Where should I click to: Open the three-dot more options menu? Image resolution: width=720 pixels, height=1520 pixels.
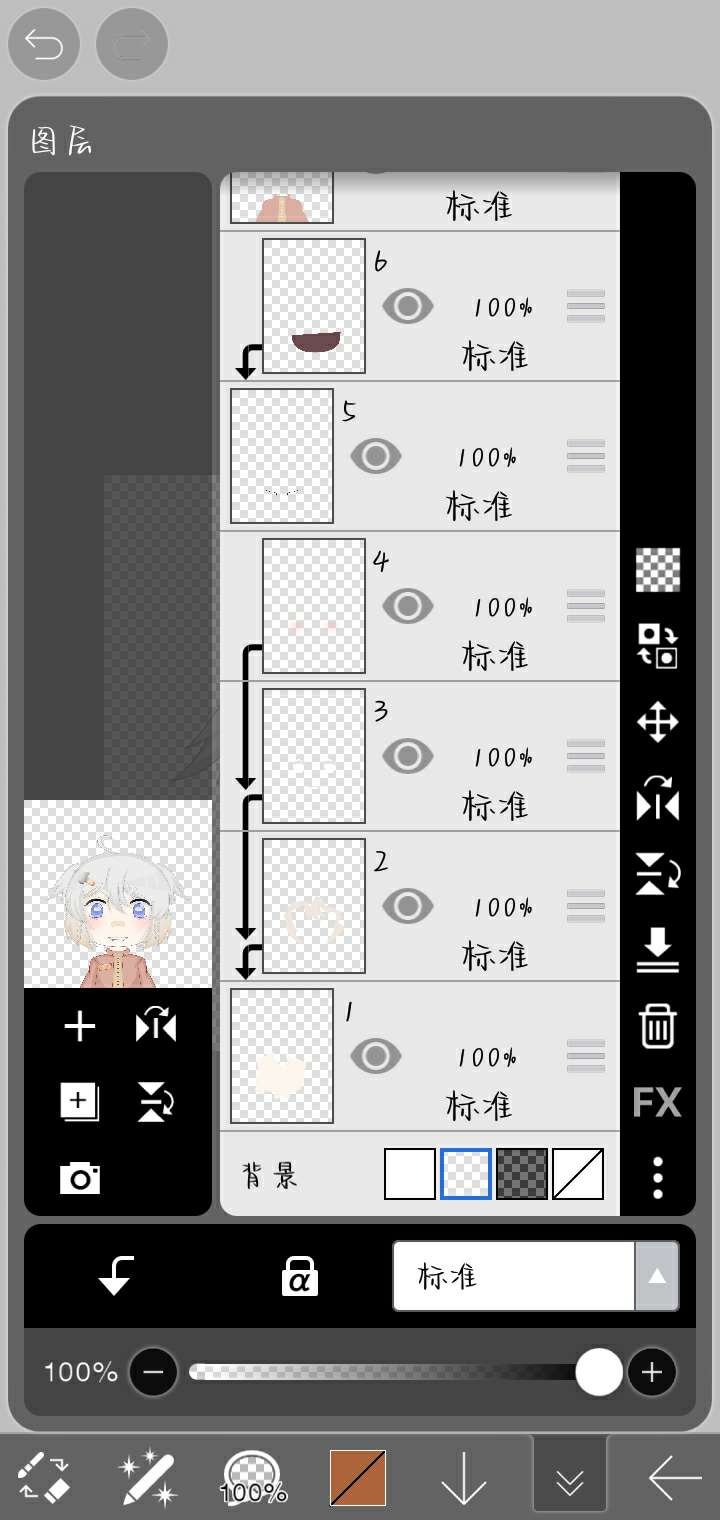coord(658,1178)
